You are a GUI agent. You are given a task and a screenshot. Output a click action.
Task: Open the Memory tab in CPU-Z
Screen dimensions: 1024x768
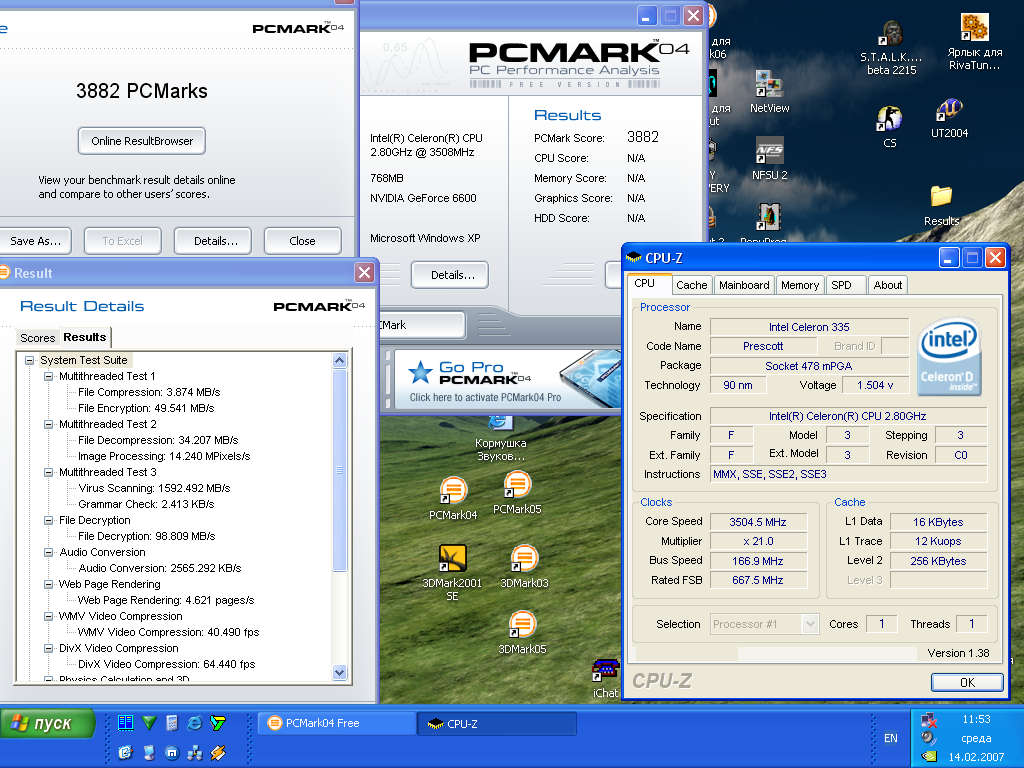(799, 285)
